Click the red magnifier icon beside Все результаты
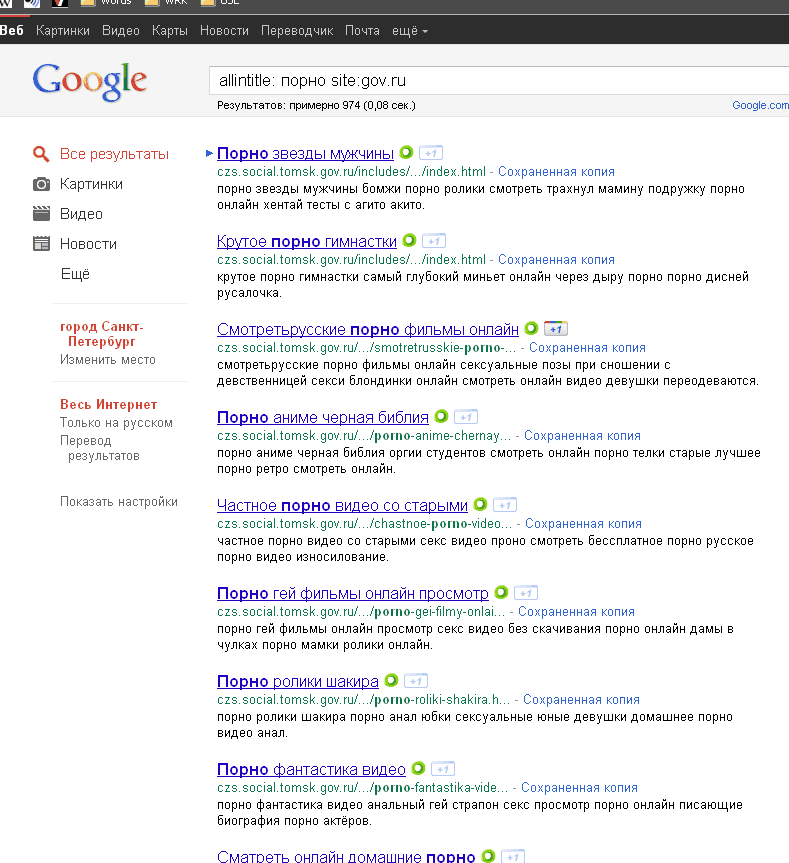The image size is (789, 863). click(41, 154)
